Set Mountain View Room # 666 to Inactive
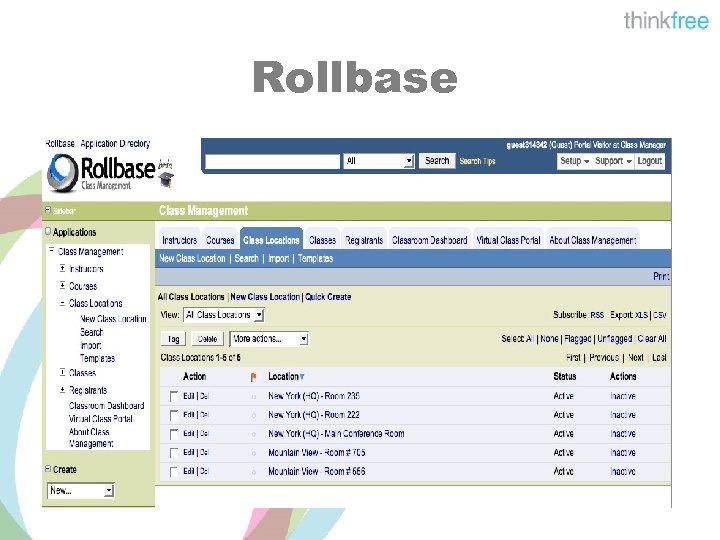Screen dimensions: 720x540 623,472
